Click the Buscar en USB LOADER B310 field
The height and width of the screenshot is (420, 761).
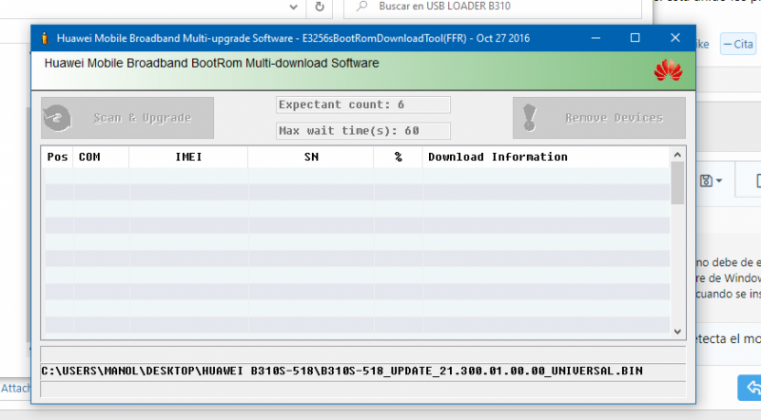pos(493,7)
